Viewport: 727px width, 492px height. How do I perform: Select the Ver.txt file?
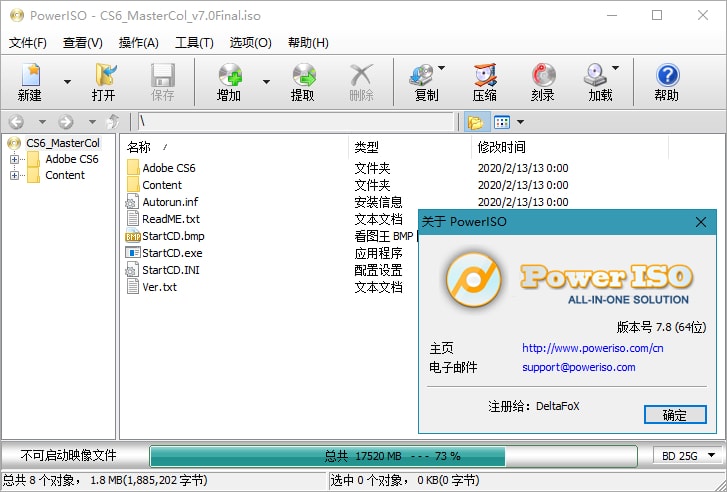[x=159, y=287]
